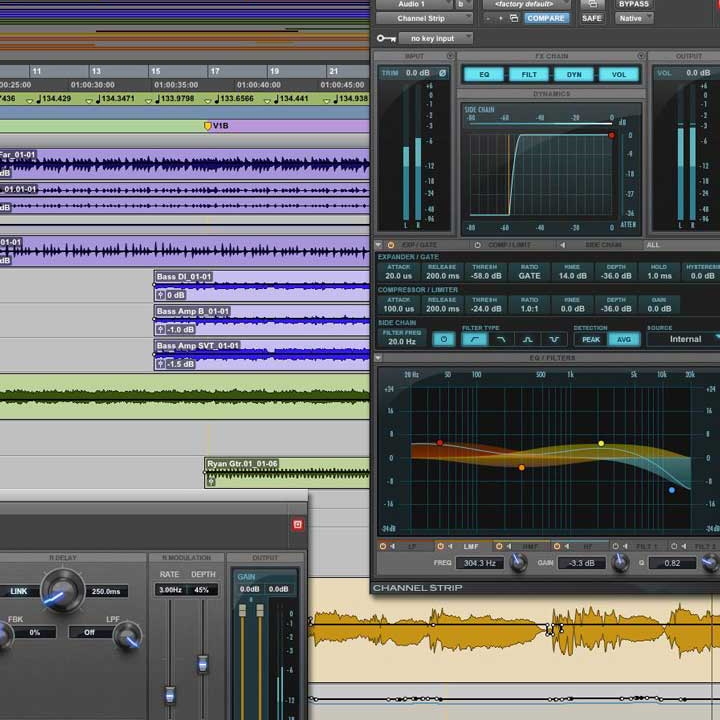Choose the band-pass side chain filter icon

528,339
